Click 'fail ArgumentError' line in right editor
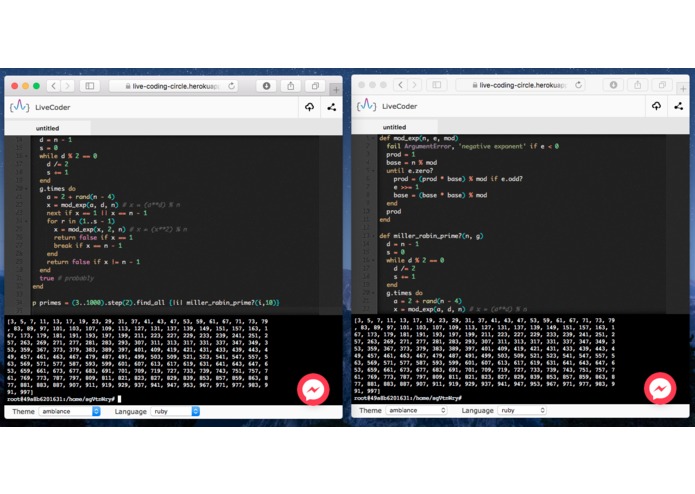Viewport: 695px width, 494px height. click(x=472, y=146)
